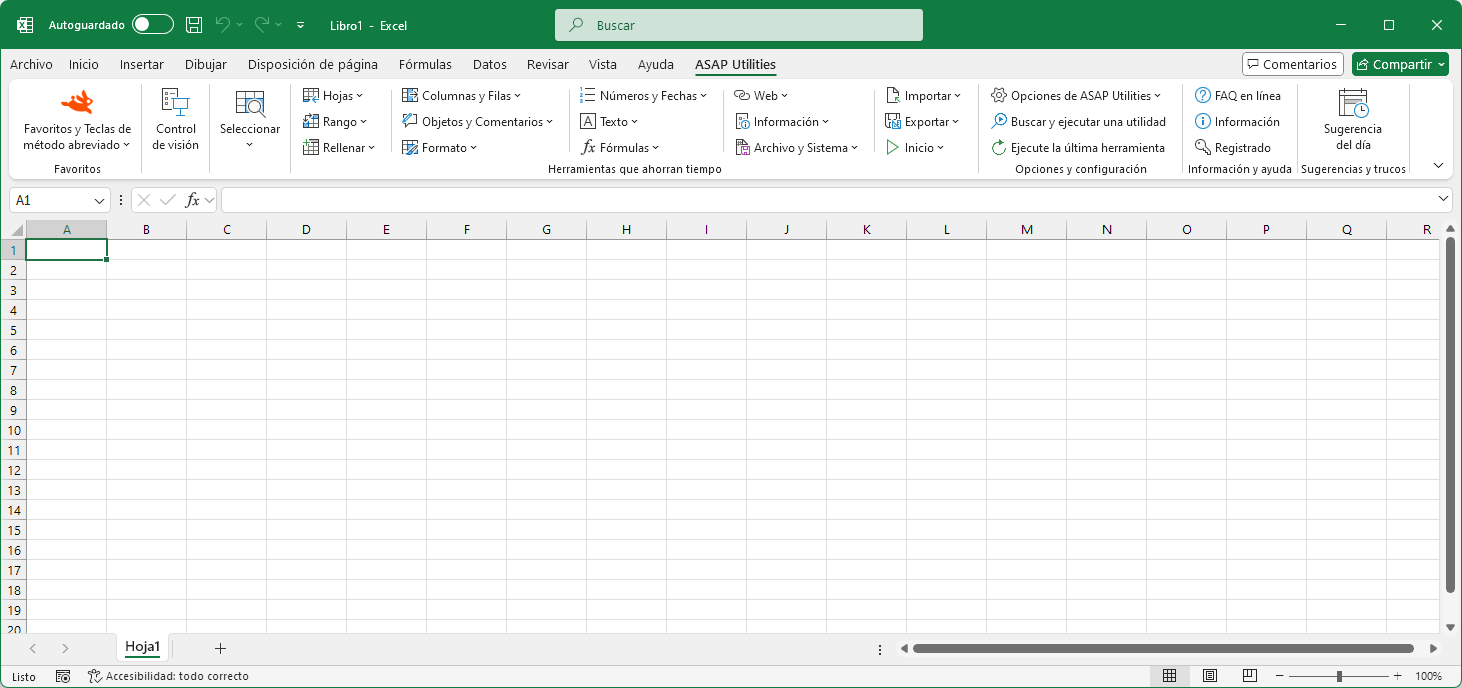Viewport: 1462px width, 688px height.
Task: Click the zoom slider at the bottom right
Action: click(1340, 675)
